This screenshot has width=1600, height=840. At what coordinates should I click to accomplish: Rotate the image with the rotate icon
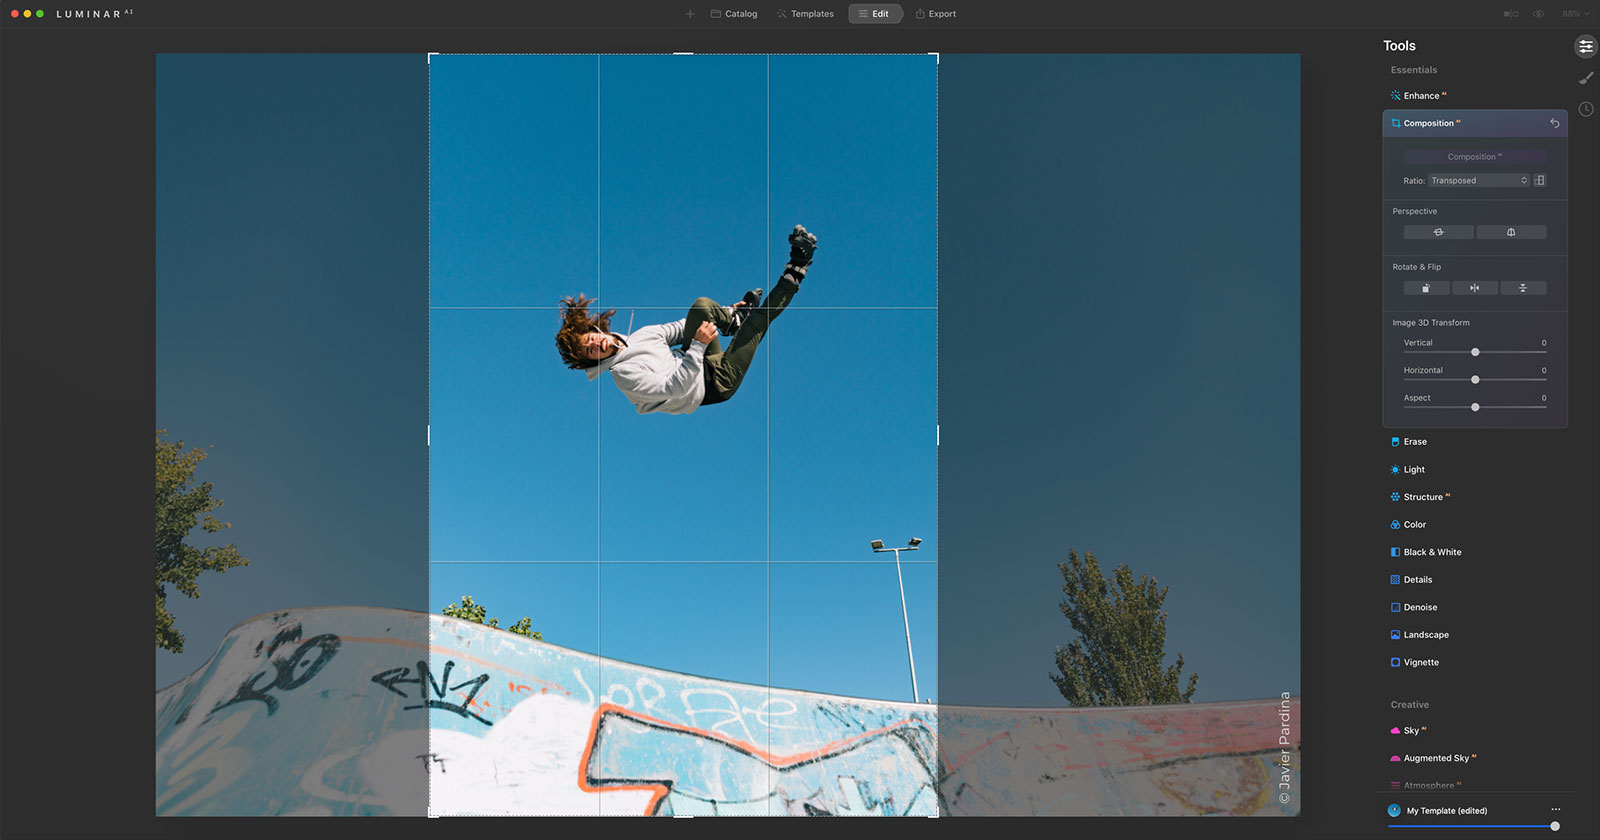click(1426, 288)
